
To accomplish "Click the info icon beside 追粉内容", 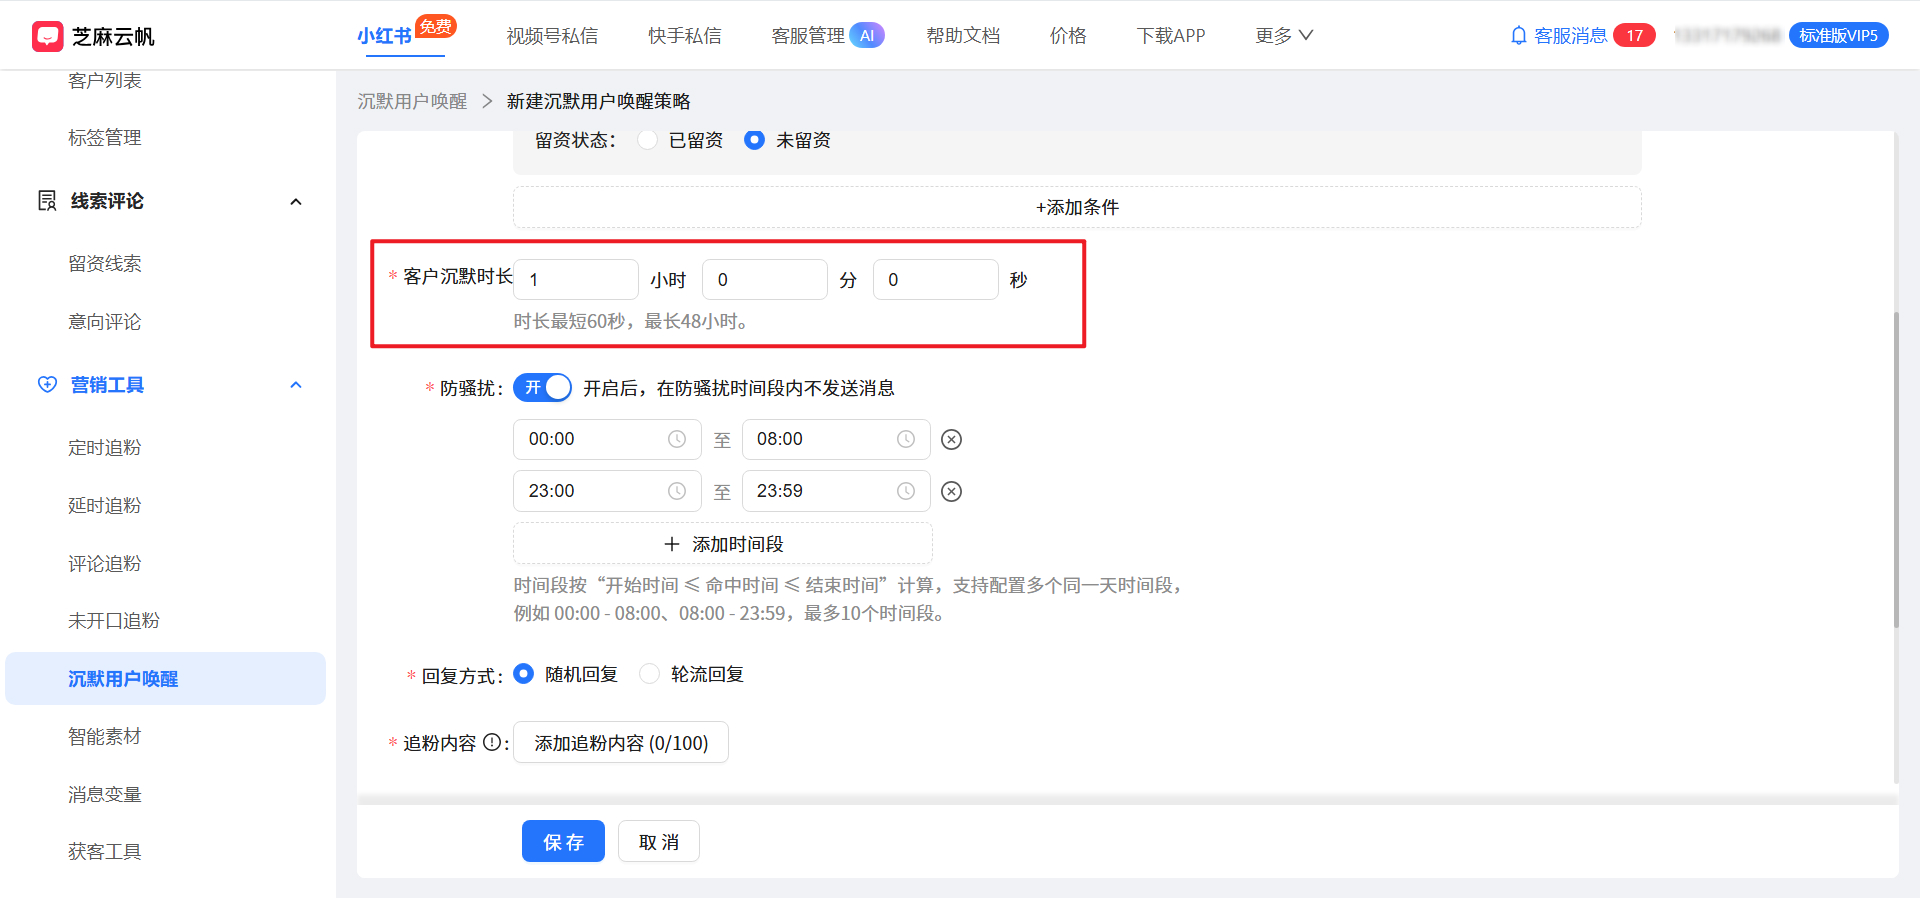I will [x=492, y=742].
